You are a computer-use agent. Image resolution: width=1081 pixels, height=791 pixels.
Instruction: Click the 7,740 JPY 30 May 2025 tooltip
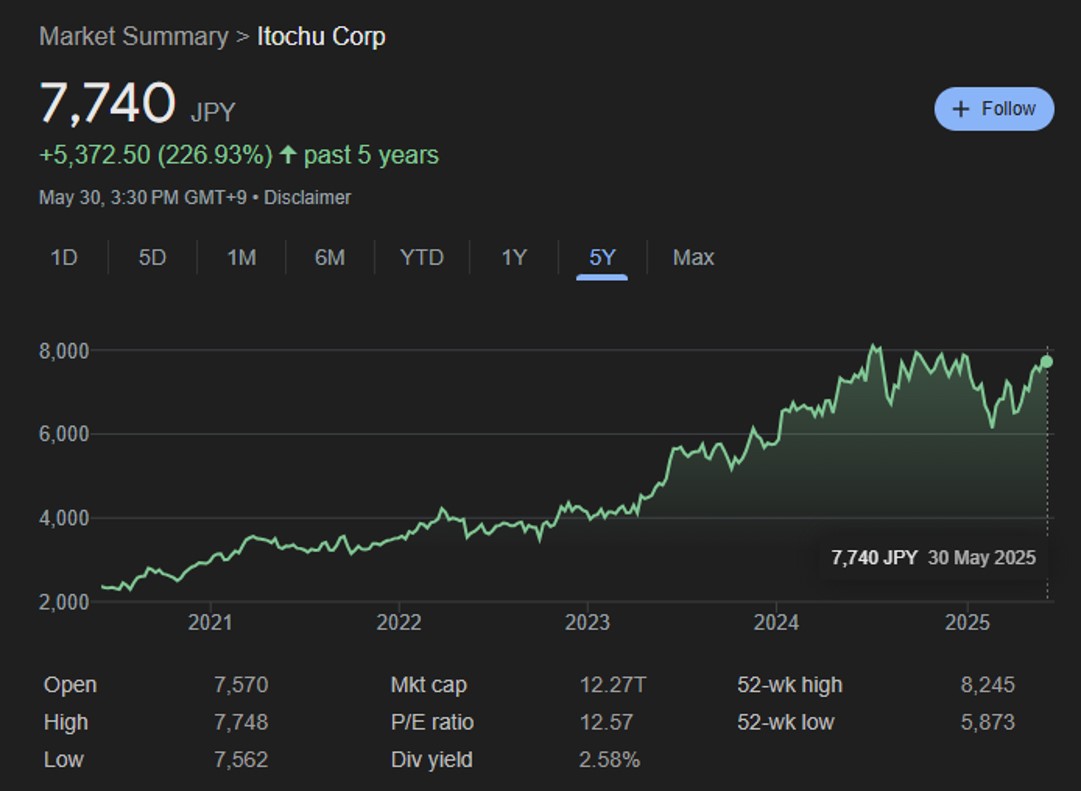pyautogui.click(x=933, y=558)
